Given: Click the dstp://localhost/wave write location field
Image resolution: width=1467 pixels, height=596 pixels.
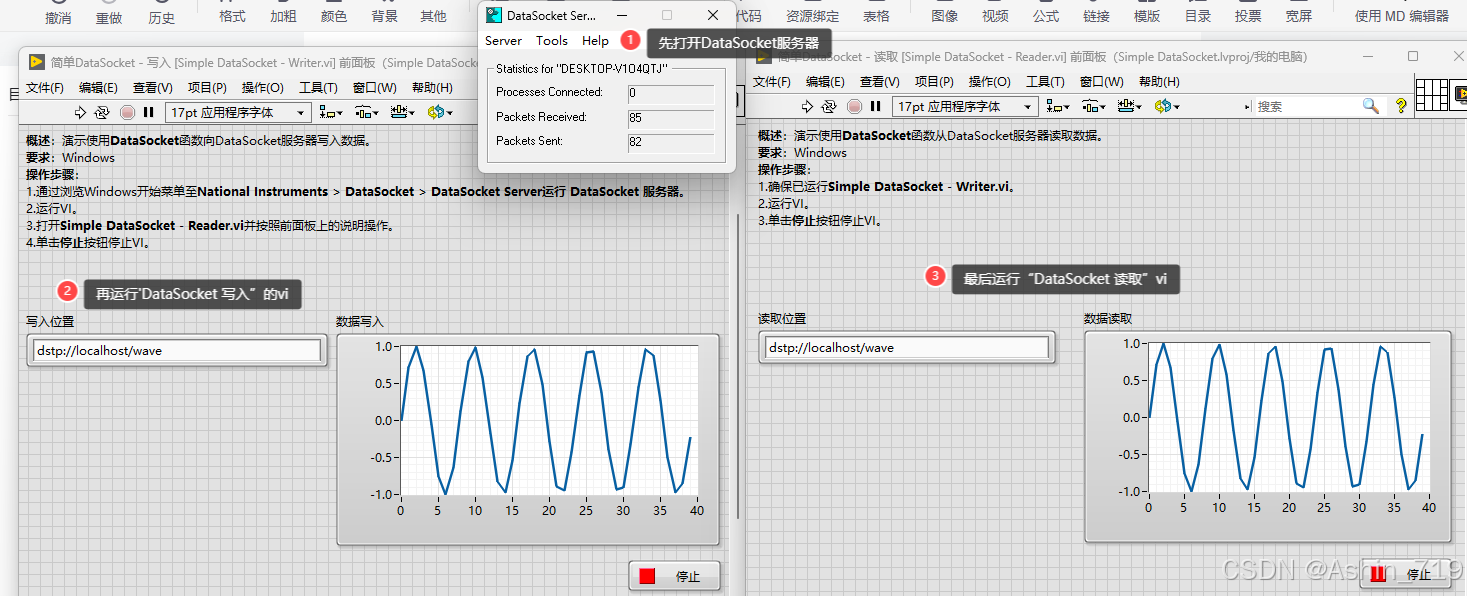Looking at the screenshot, I should pos(176,351).
